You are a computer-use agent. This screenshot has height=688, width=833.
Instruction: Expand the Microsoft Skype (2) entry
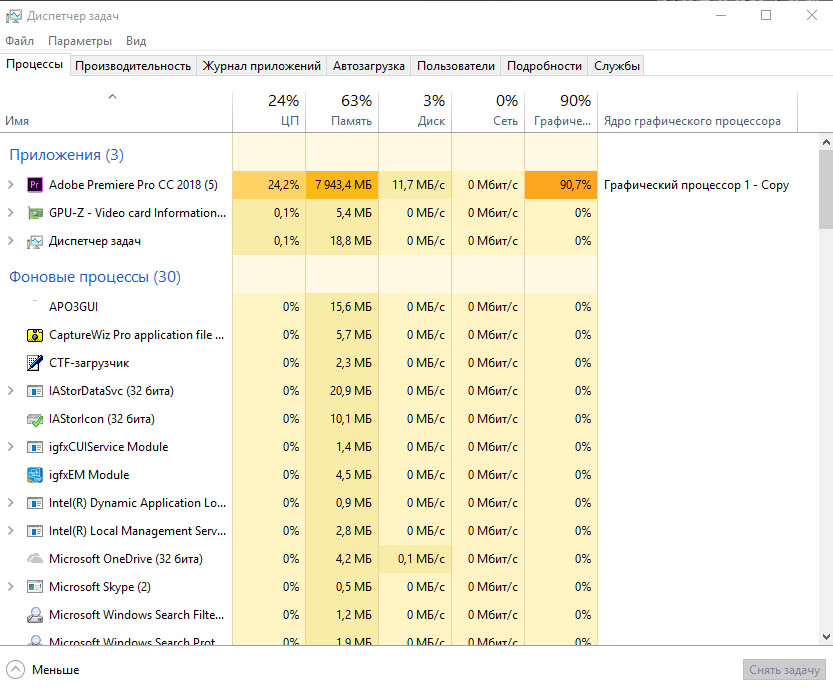pyautogui.click(x=11, y=587)
